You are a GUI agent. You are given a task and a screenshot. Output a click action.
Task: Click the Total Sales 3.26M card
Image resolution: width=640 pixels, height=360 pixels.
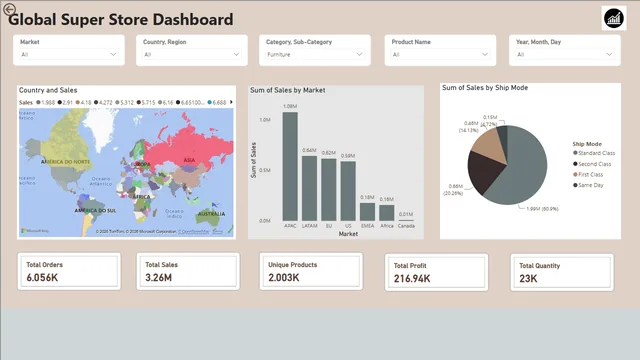[188, 271]
